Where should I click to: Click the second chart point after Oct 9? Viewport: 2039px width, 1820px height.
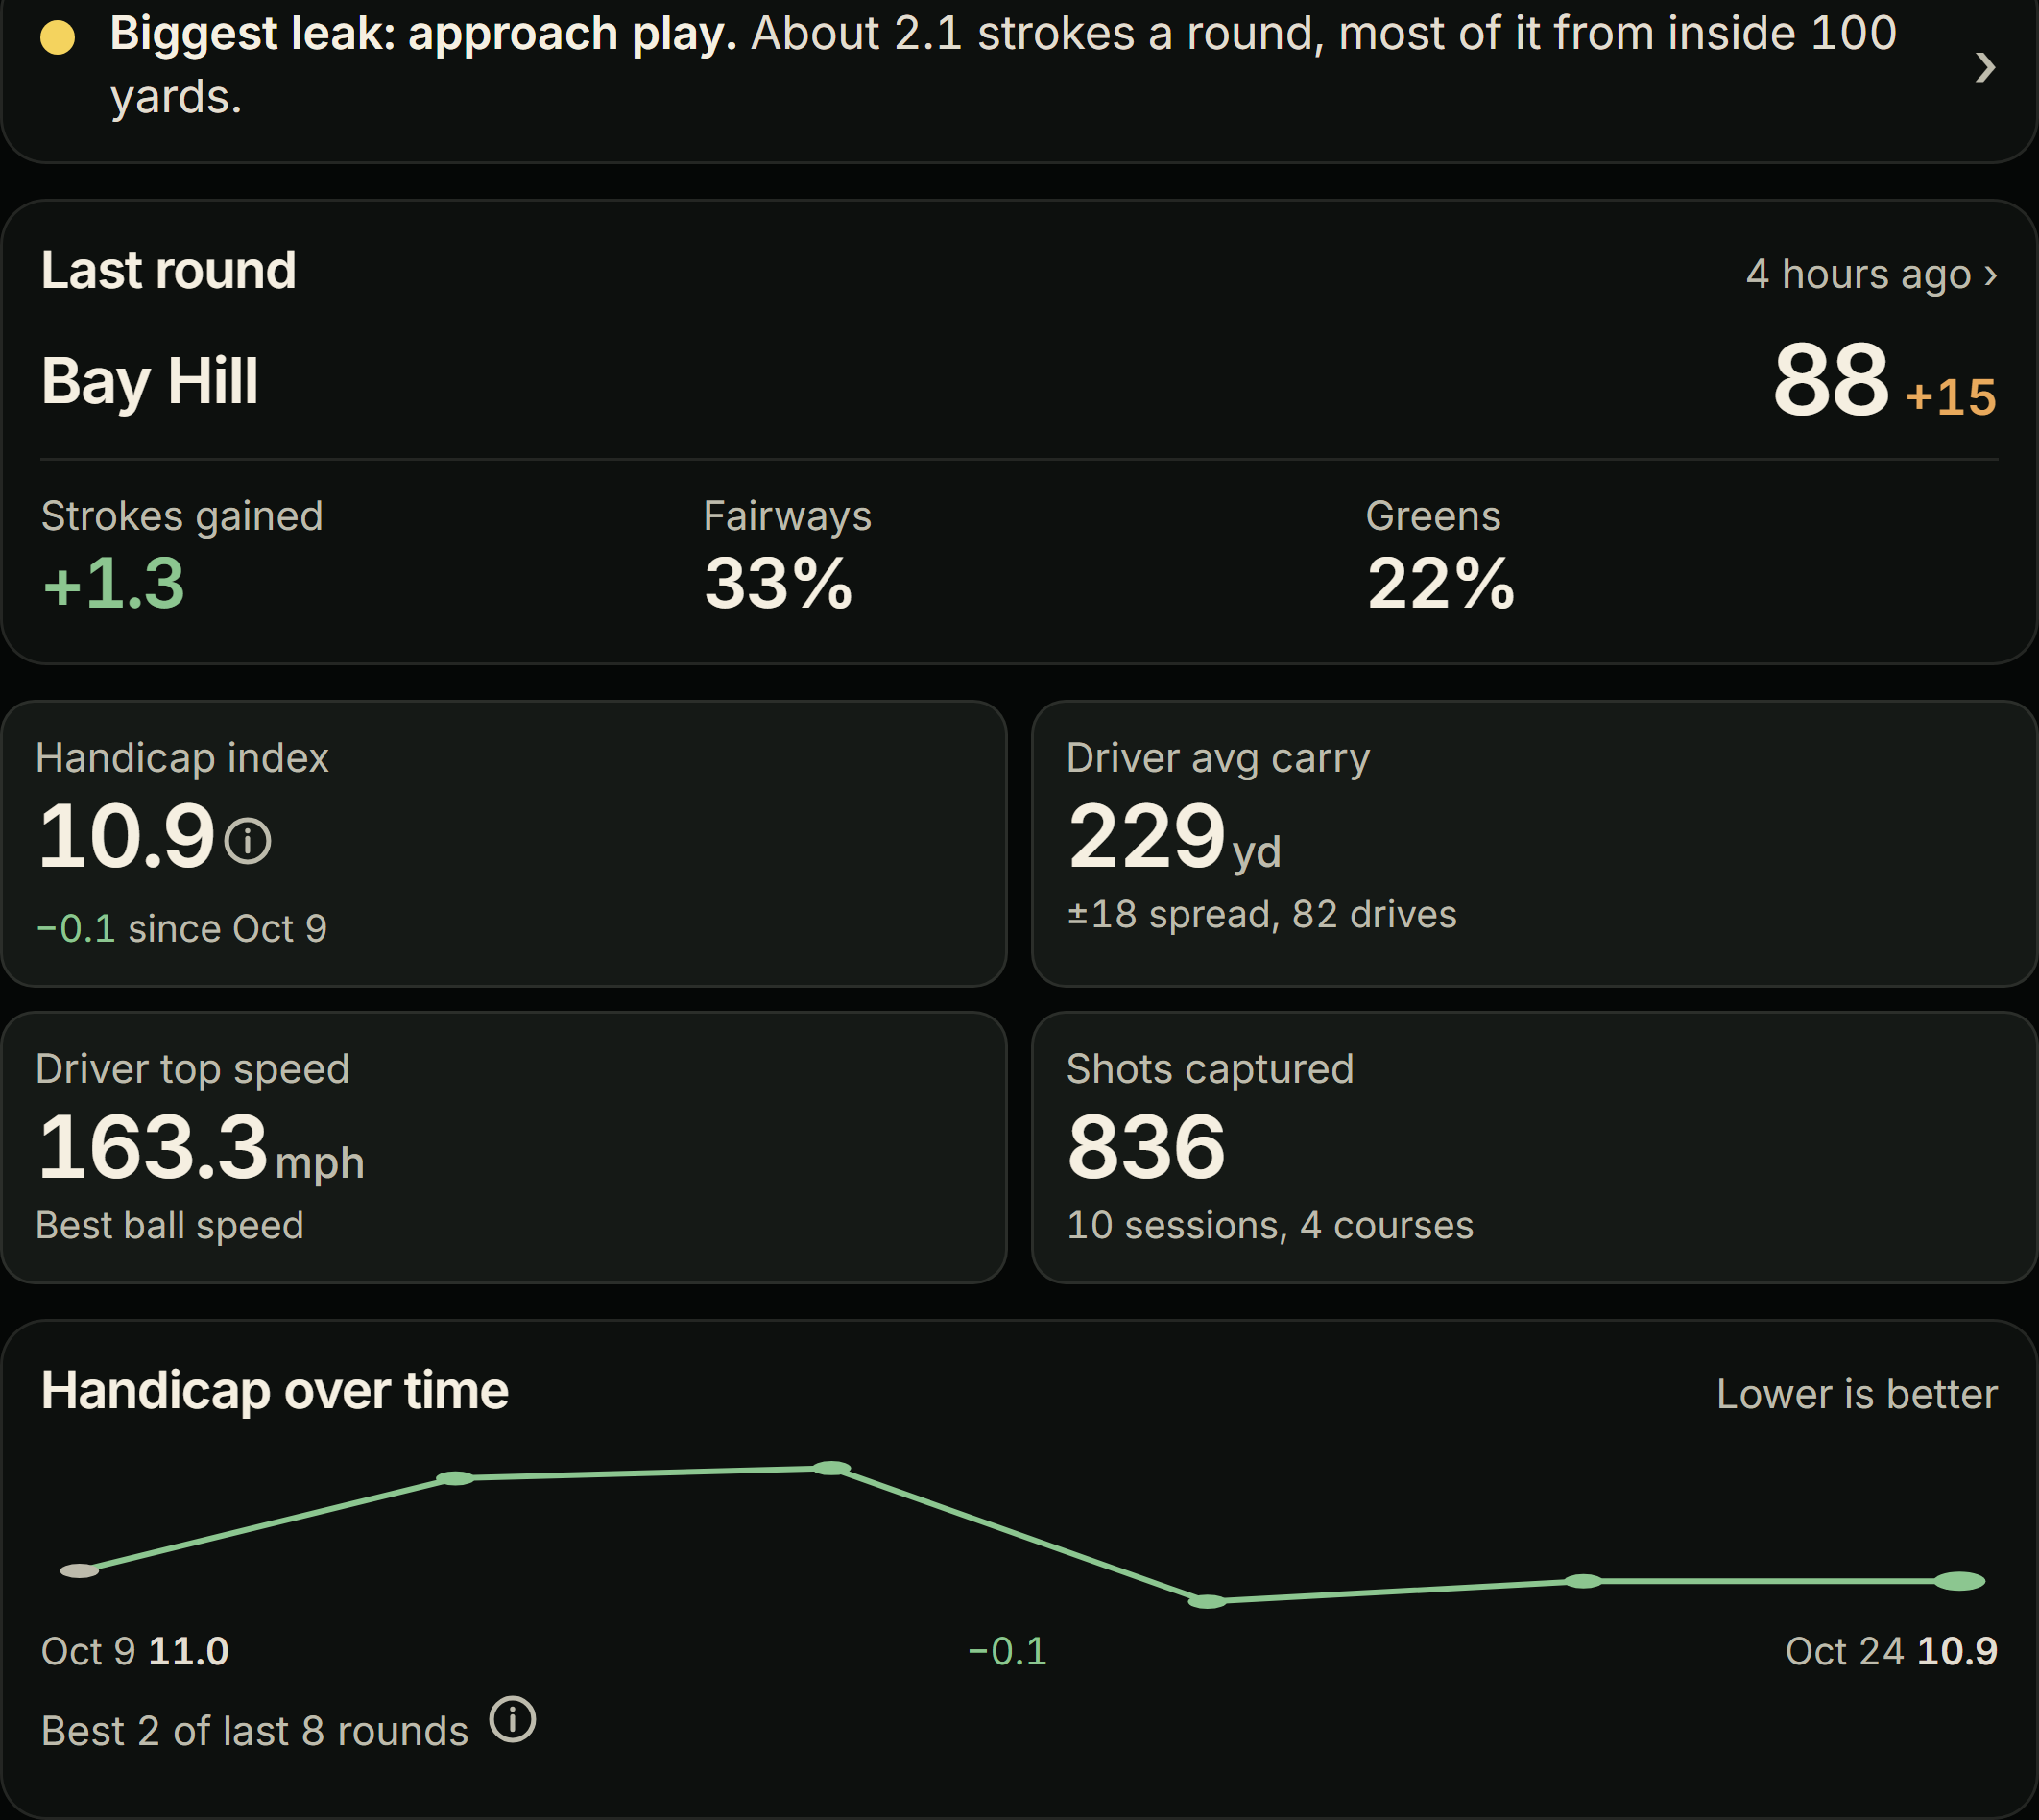(x=455, y=1478)
